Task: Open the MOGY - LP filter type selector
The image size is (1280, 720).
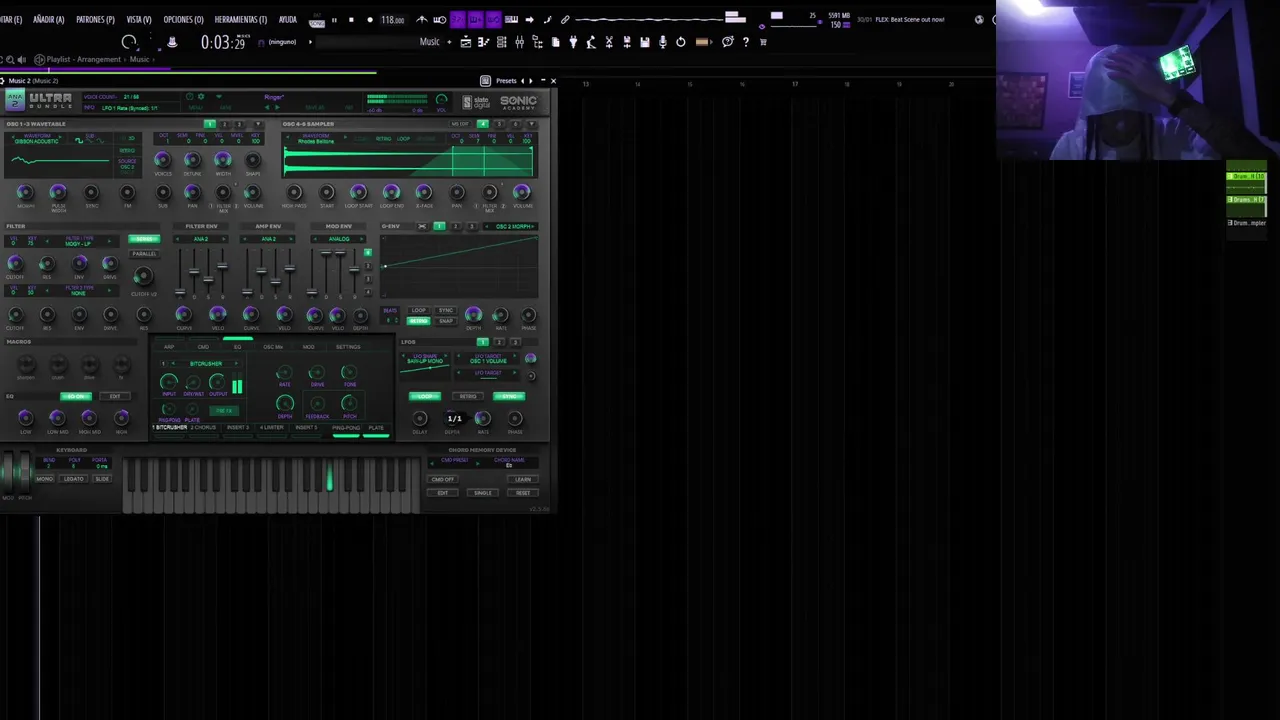Action: 78,241
